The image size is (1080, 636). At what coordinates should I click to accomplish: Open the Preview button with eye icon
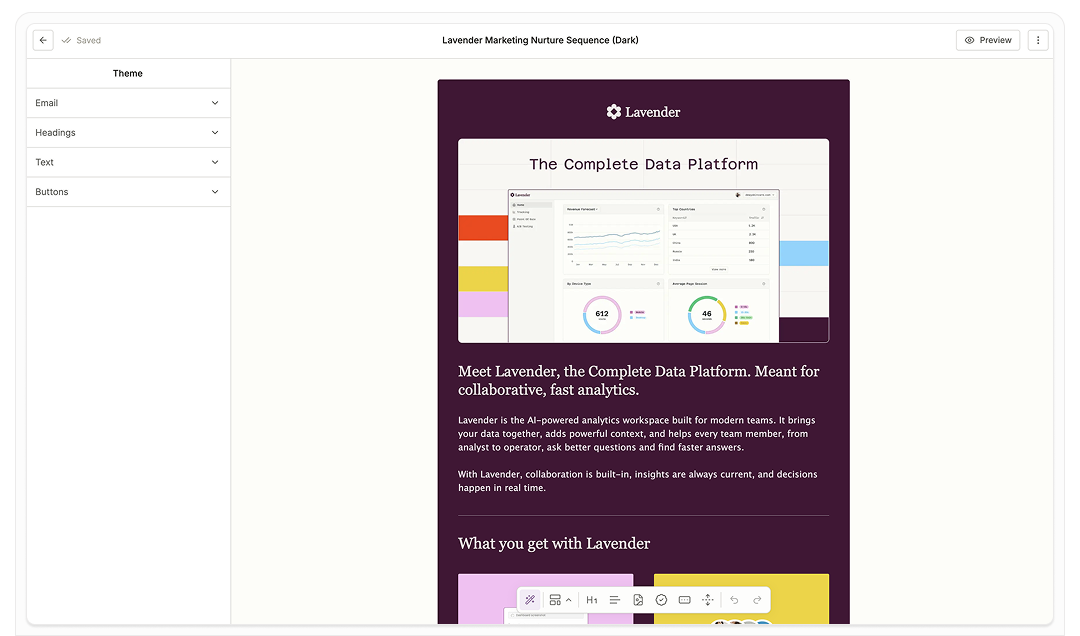tap(988, 40)
